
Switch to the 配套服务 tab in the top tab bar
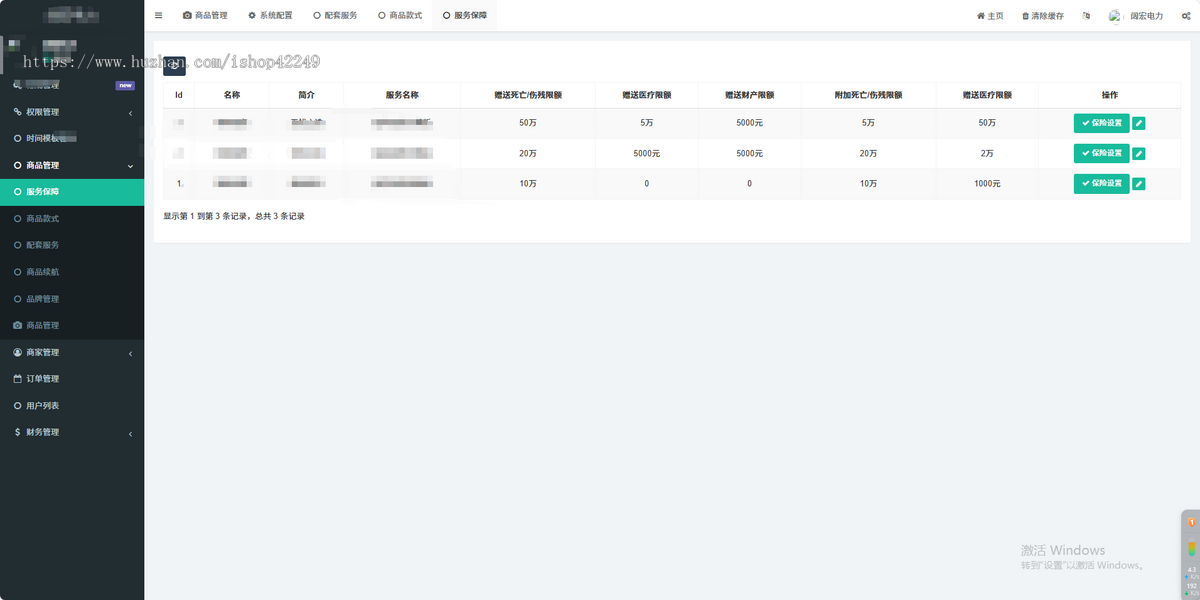pos(335,15)
